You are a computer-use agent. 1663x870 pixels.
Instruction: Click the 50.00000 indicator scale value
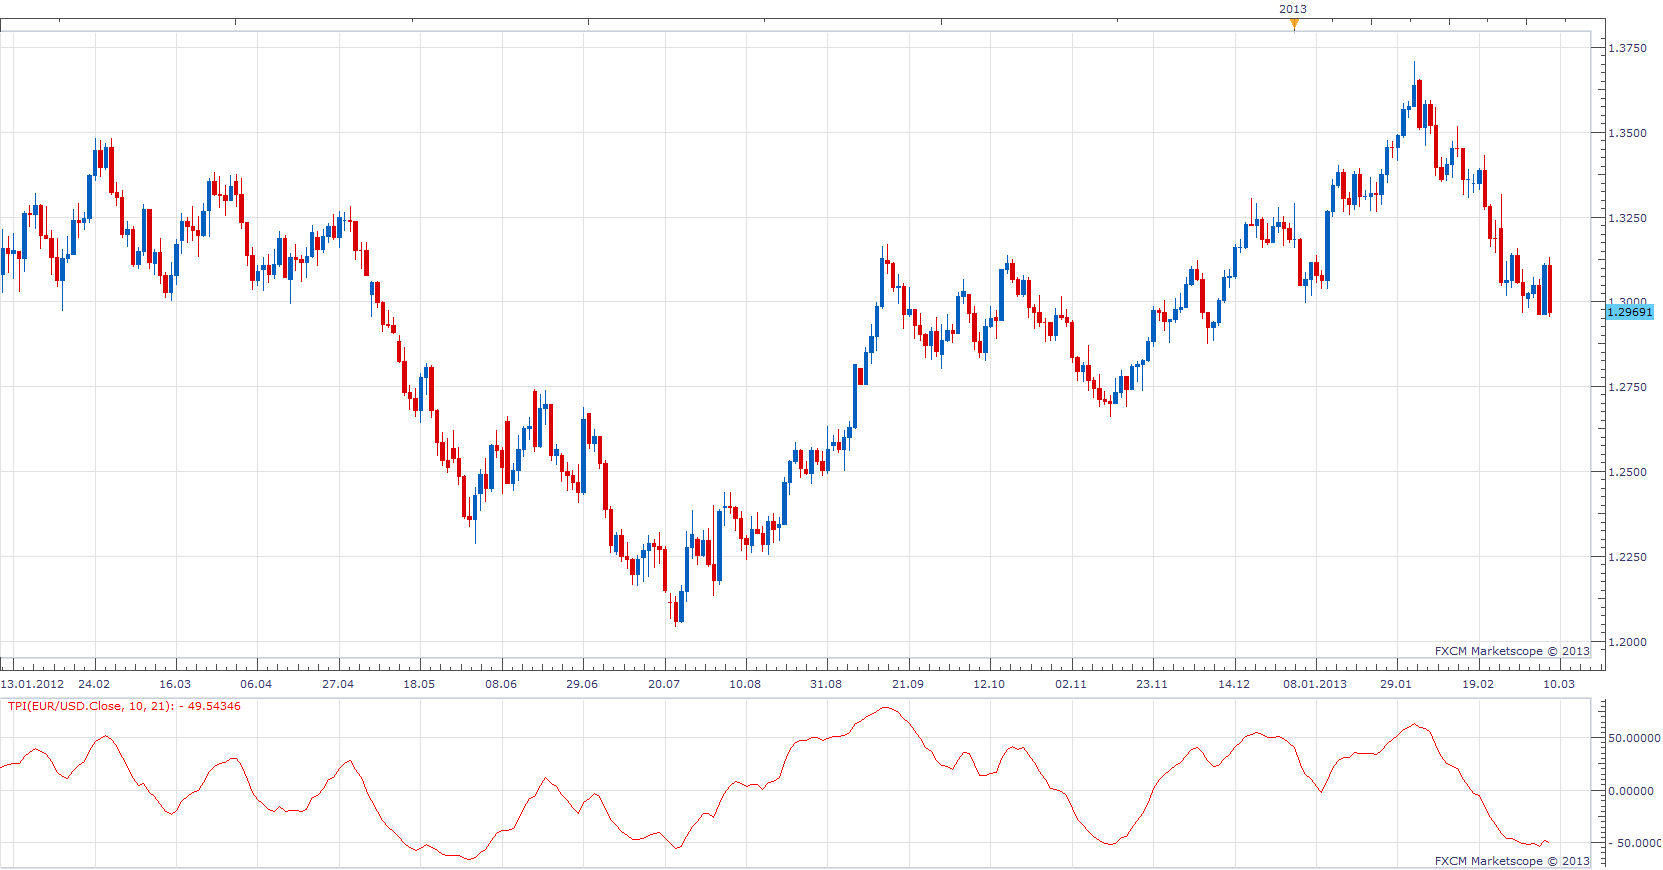[1635, 738]
